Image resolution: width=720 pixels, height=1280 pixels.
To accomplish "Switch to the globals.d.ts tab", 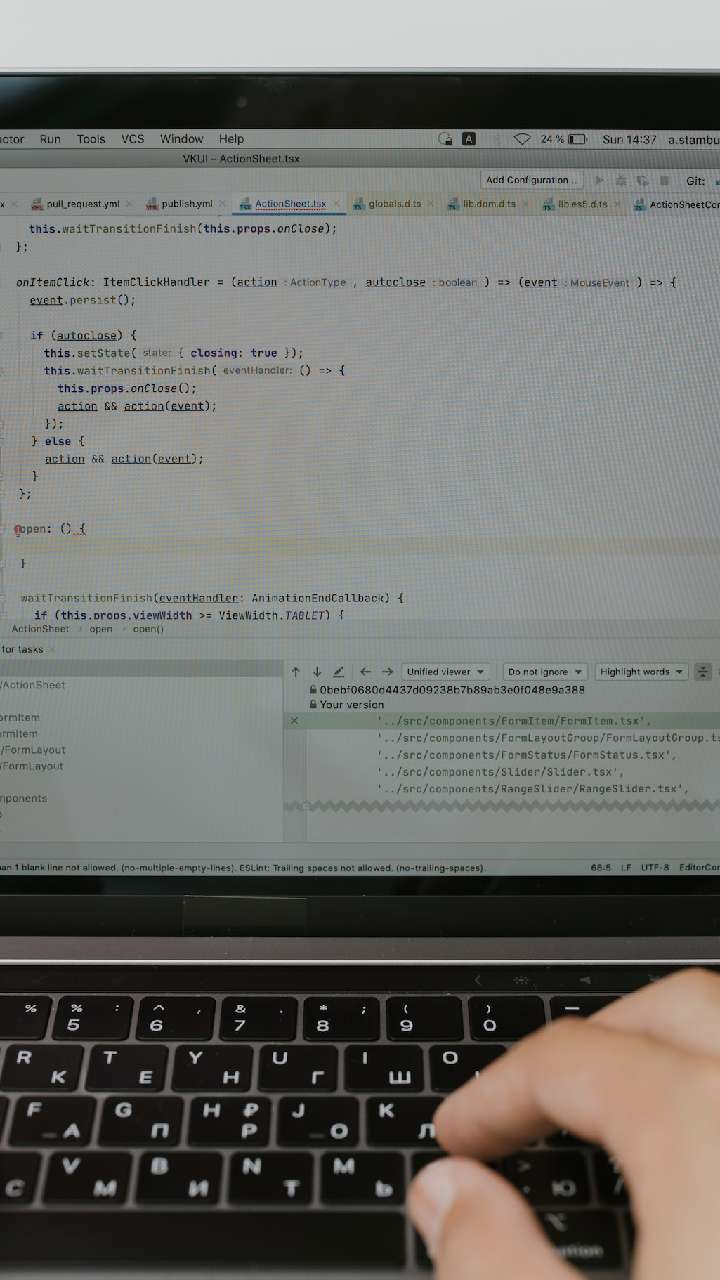I will 394,204.
